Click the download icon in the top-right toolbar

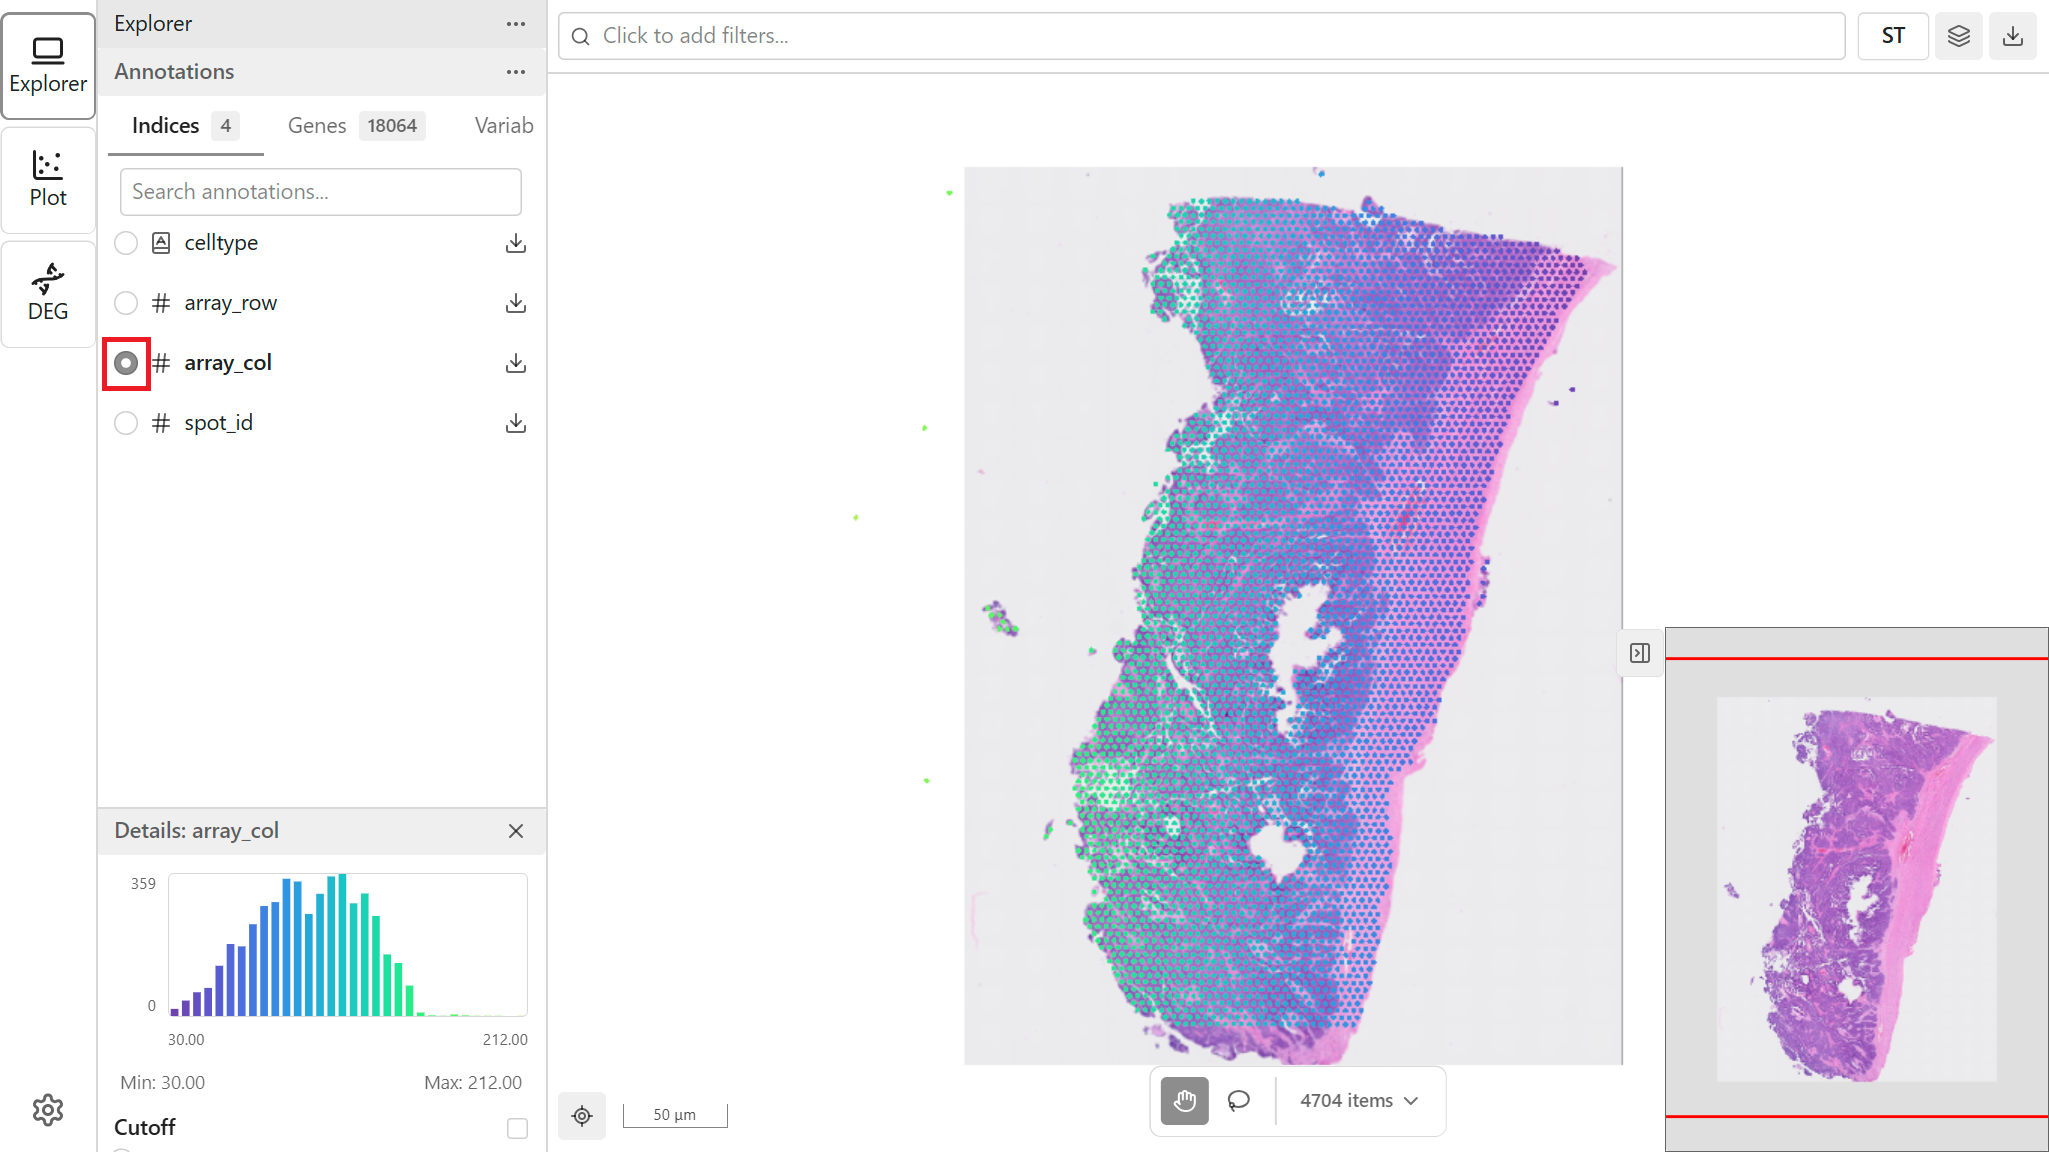point(2012,36)
